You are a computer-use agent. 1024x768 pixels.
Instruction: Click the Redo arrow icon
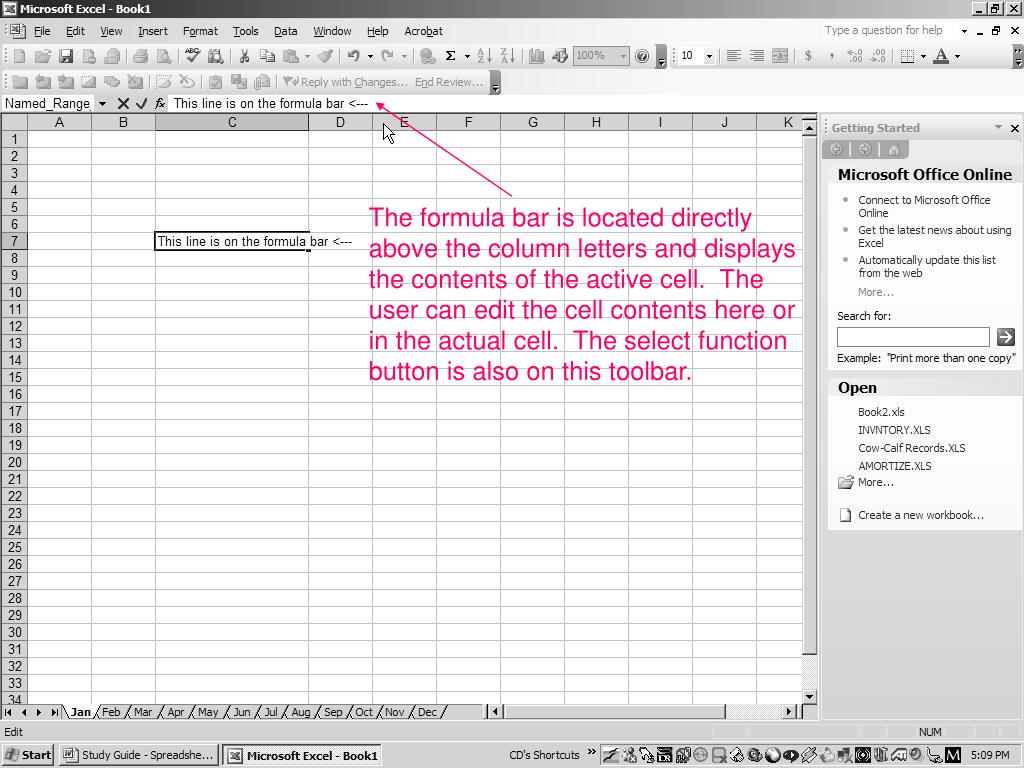(387, 56)
